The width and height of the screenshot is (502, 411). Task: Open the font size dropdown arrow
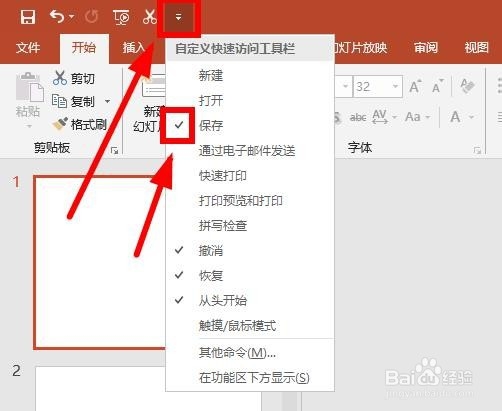tap(395, 86)
